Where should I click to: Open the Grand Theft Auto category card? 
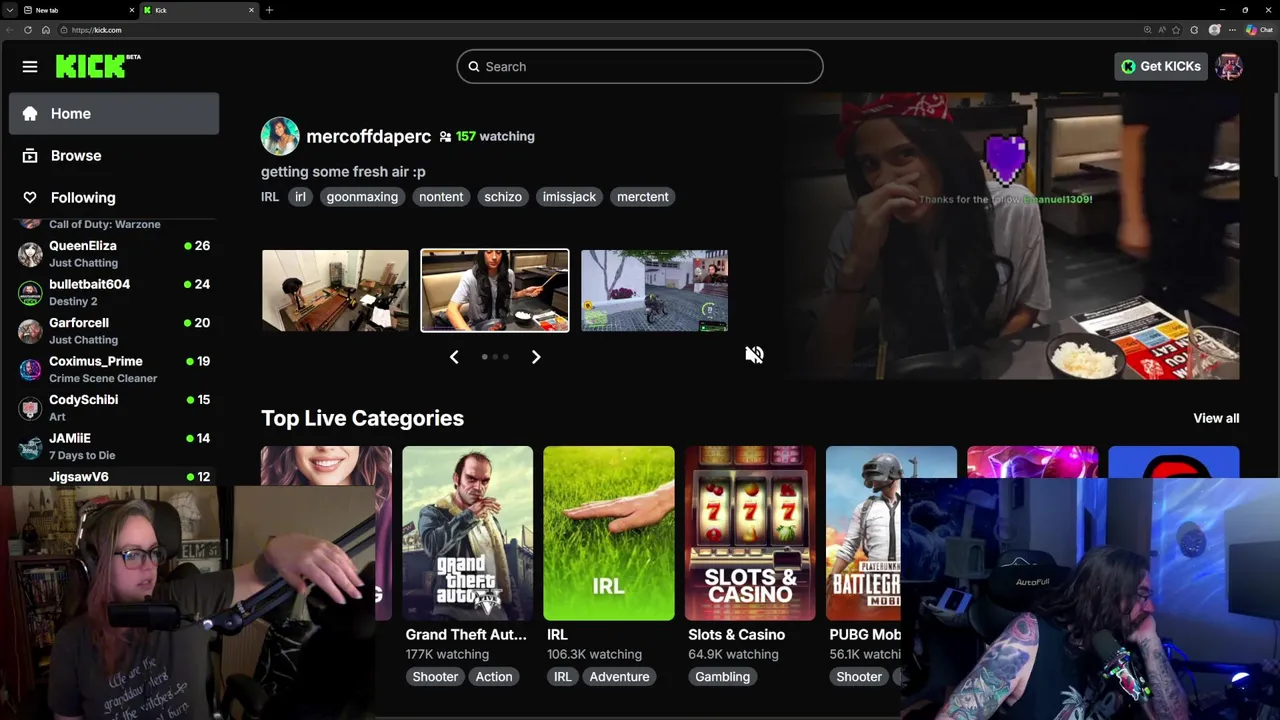click(467, 533)
